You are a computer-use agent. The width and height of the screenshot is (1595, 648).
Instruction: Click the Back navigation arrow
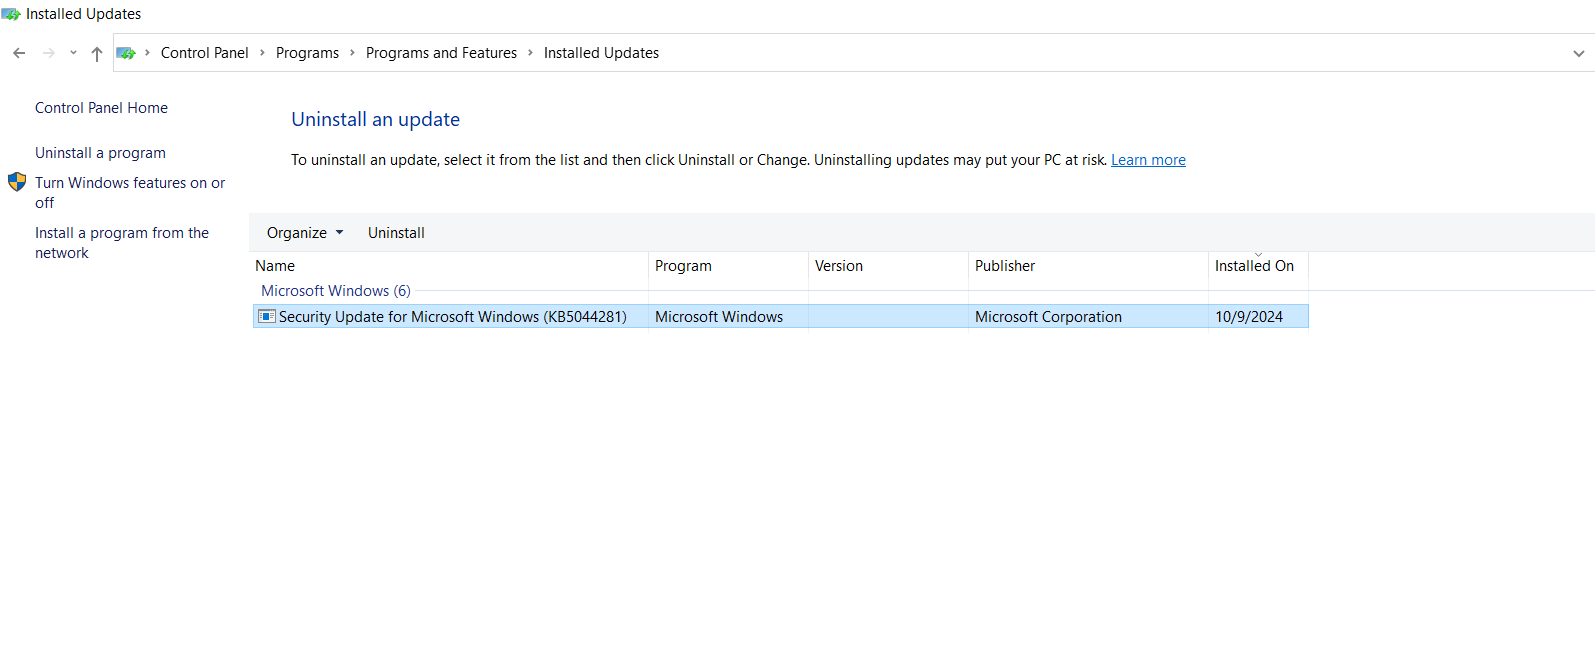(x=19, y=53)
